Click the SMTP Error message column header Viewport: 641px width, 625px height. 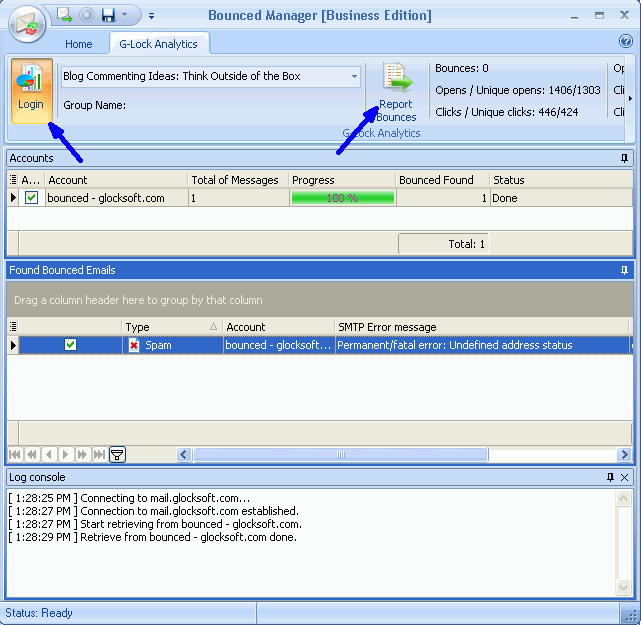click(x=482, y=327)
